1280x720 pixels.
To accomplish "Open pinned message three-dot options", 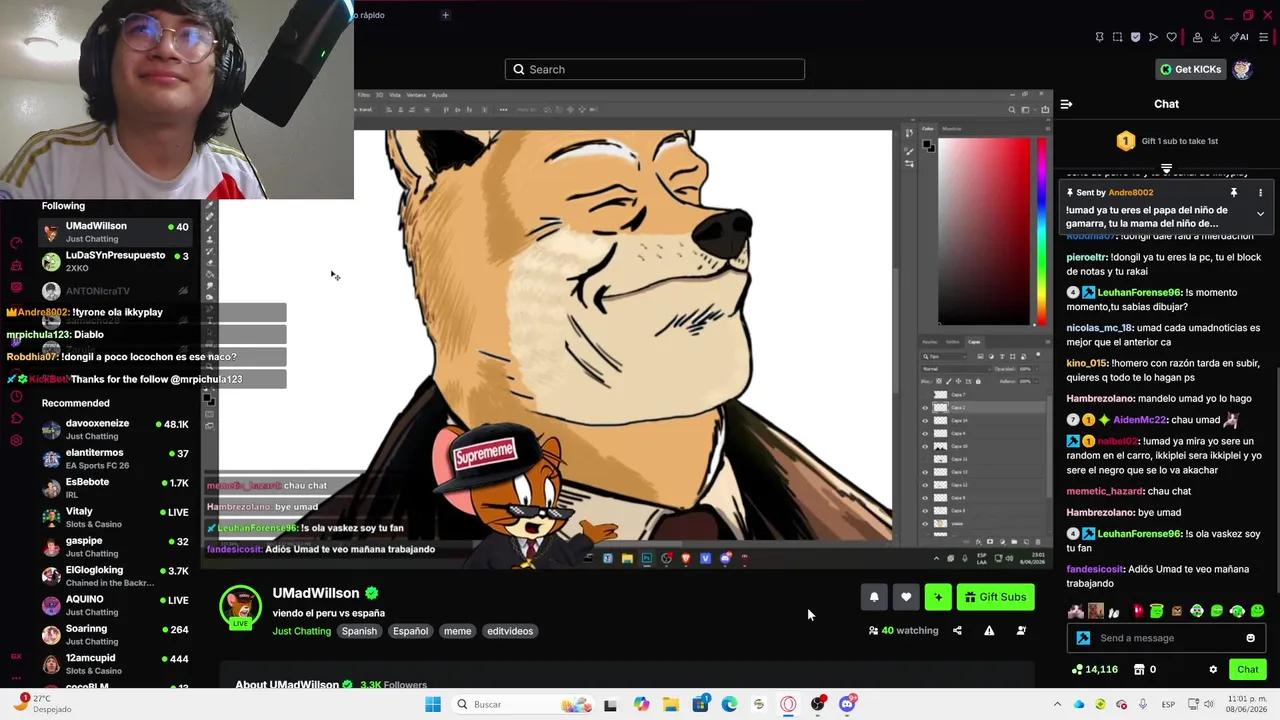I will (x=1260, y=192).
